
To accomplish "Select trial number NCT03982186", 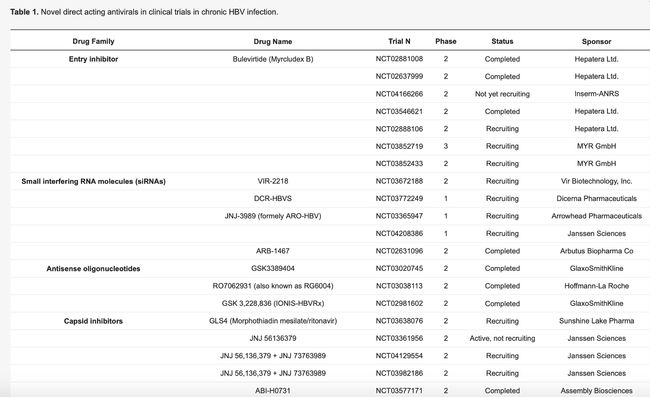I will (399, 373).
